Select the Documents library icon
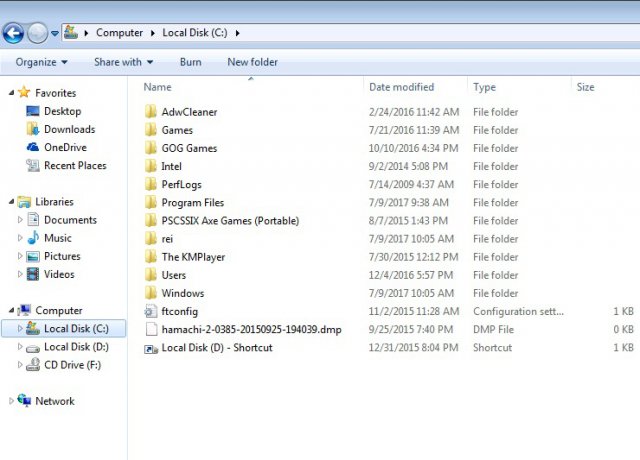640x460 pixels. pos(33,220)
